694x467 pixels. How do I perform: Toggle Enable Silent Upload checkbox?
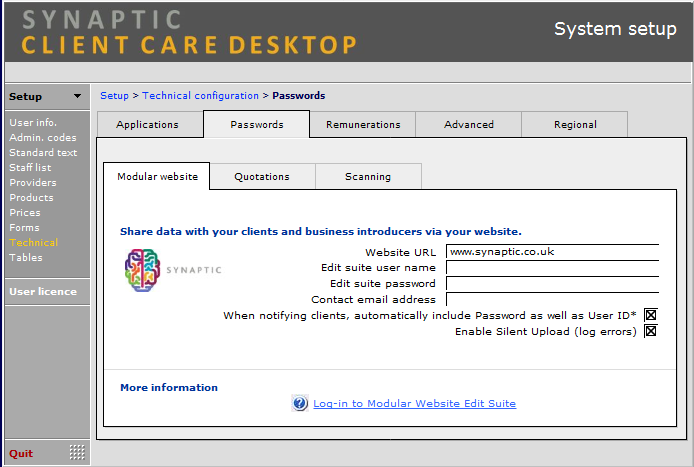click(651, 331)
